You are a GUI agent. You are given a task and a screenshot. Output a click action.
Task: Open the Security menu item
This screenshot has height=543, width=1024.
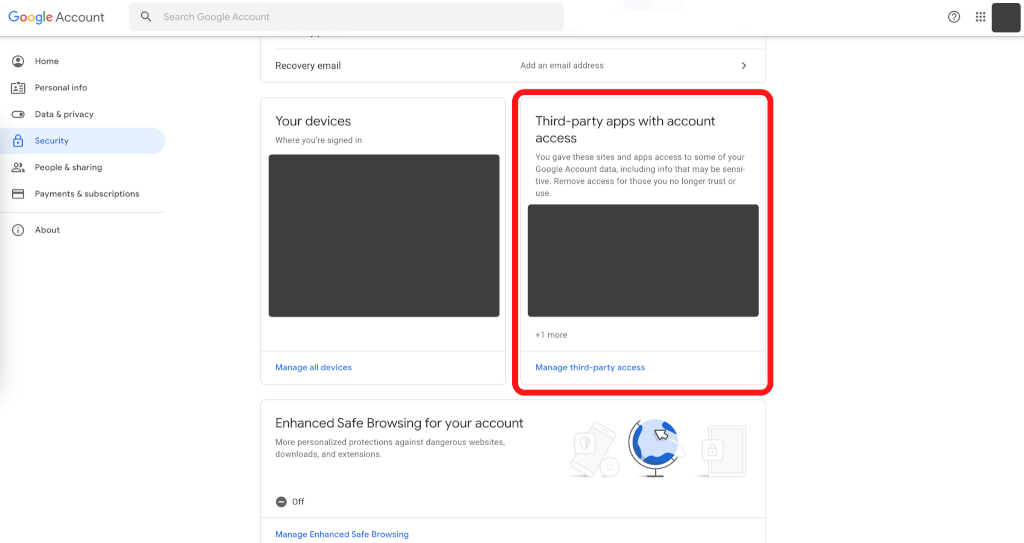52,141
